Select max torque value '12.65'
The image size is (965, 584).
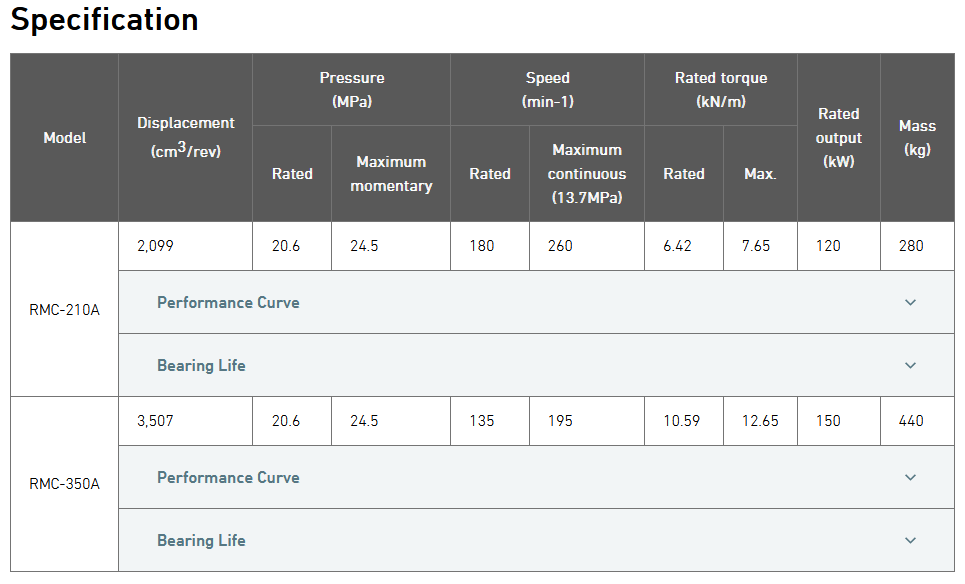[760, 421]
